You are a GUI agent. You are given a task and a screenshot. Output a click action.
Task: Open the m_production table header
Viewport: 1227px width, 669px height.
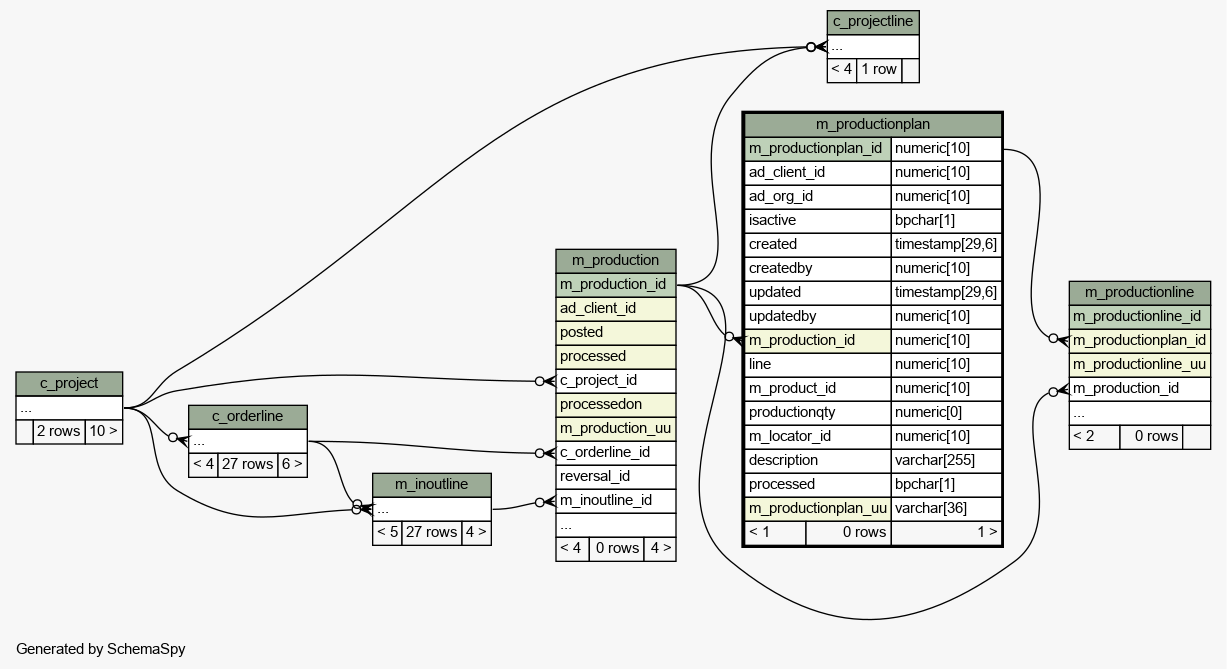pos(615,260)
